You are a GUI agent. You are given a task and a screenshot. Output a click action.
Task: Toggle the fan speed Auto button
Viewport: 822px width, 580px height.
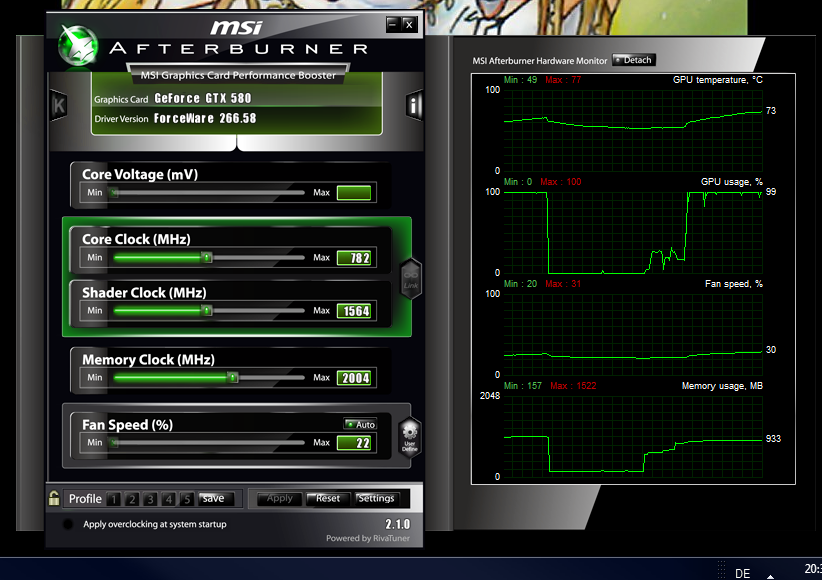click(360, 424)
